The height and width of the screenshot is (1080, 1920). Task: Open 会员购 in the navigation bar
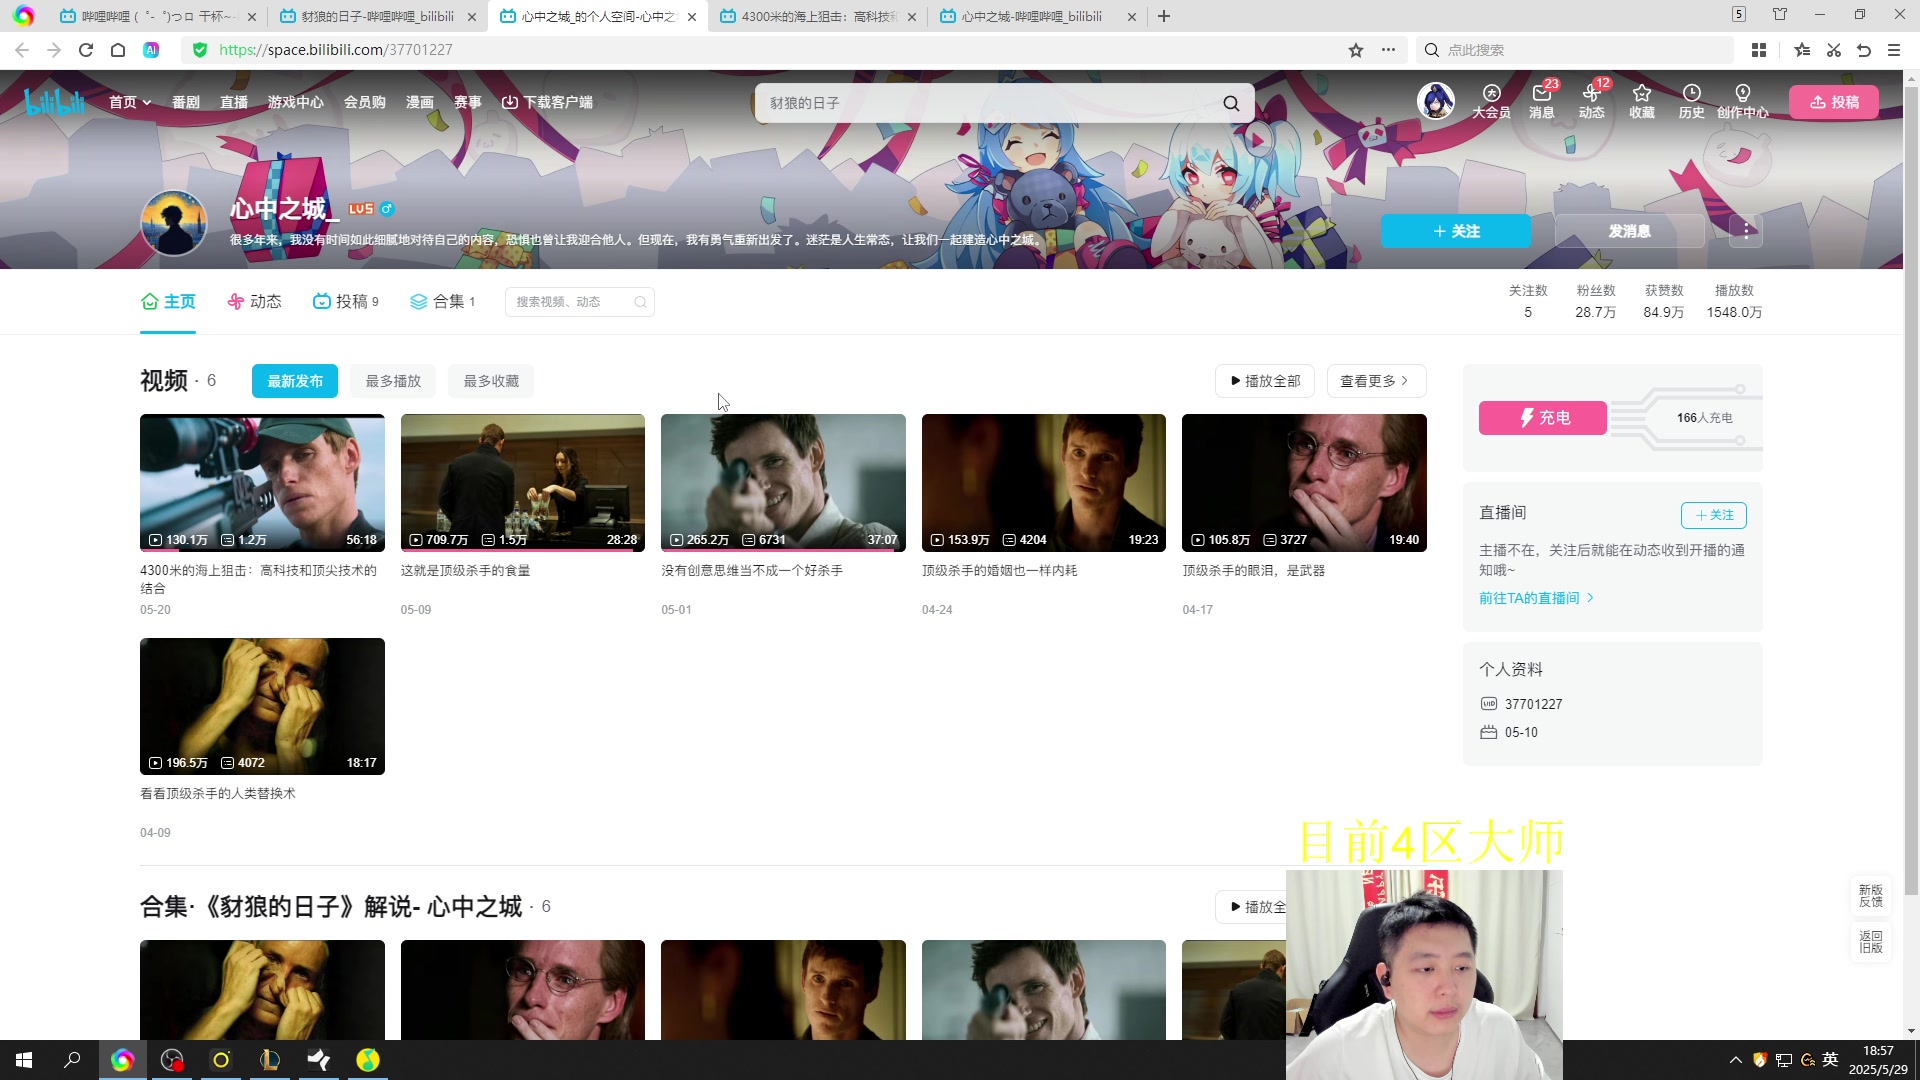(x=365, y=102)
